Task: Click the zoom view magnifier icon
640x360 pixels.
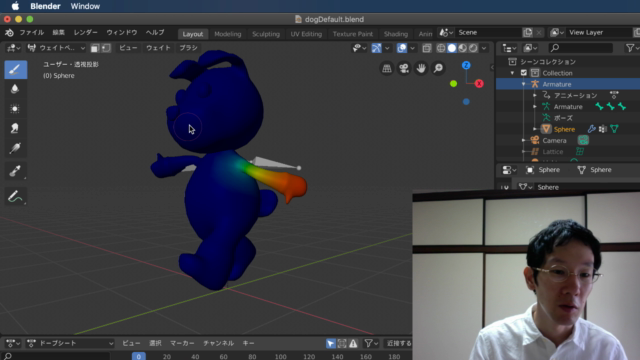Action: (x=438, y=68)
